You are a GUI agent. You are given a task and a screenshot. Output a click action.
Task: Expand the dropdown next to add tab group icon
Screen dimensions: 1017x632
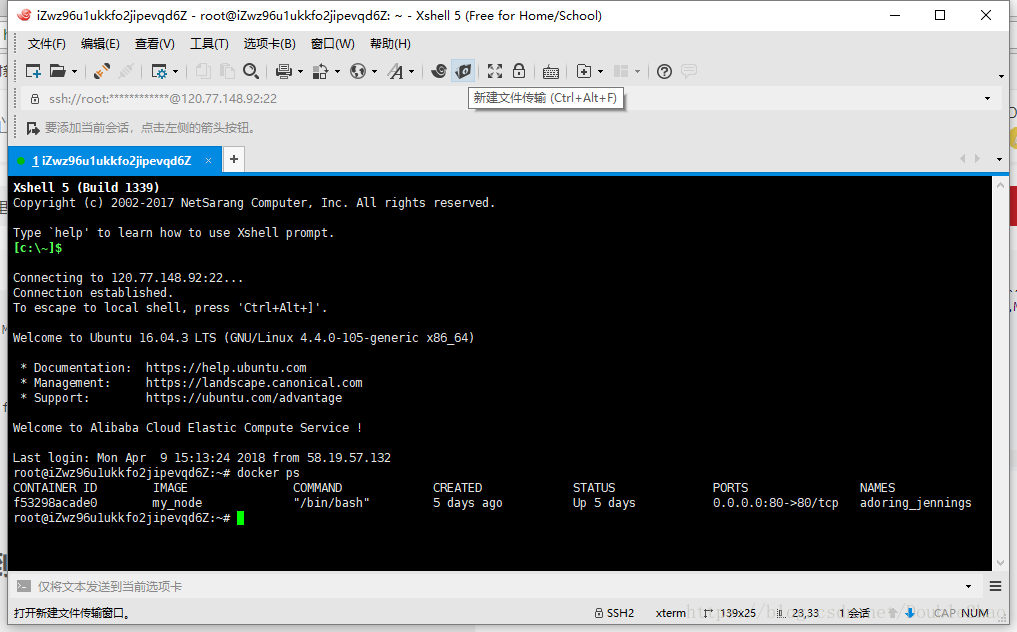click(601, 71)
